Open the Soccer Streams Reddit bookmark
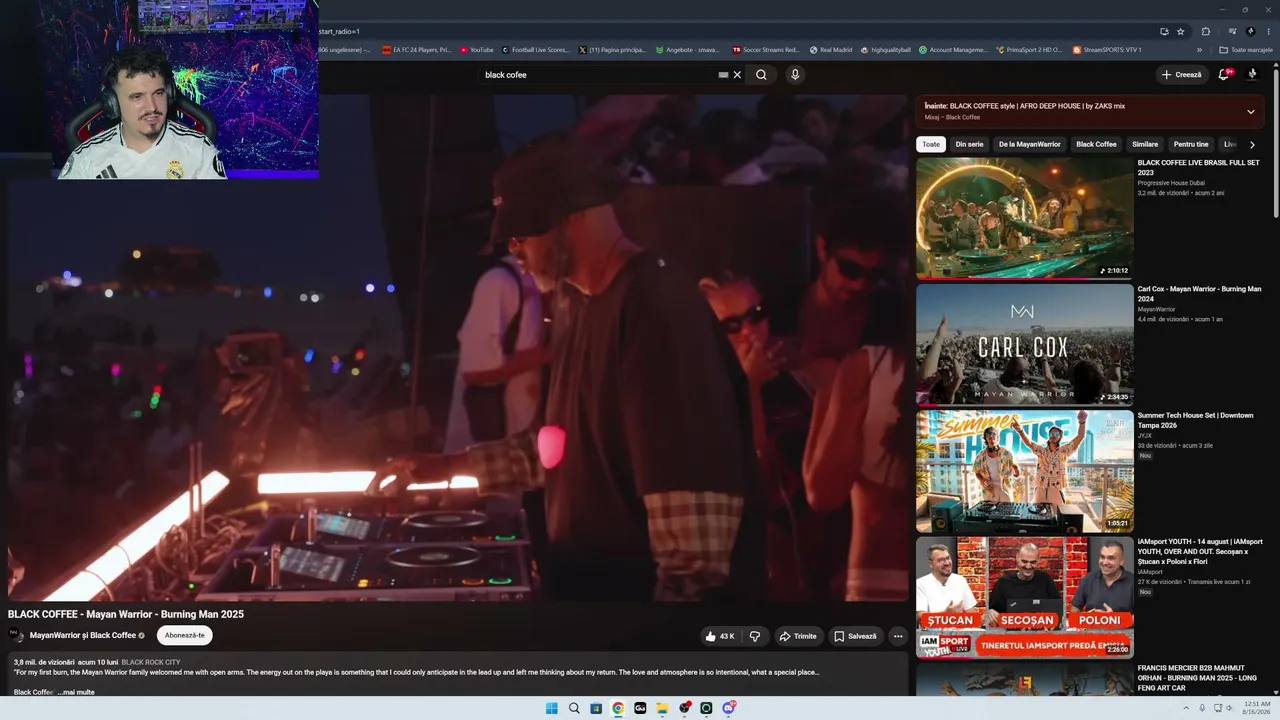The width and height of the screenshot is (1280, 720). pyautogui.click(x=766, y=49)
